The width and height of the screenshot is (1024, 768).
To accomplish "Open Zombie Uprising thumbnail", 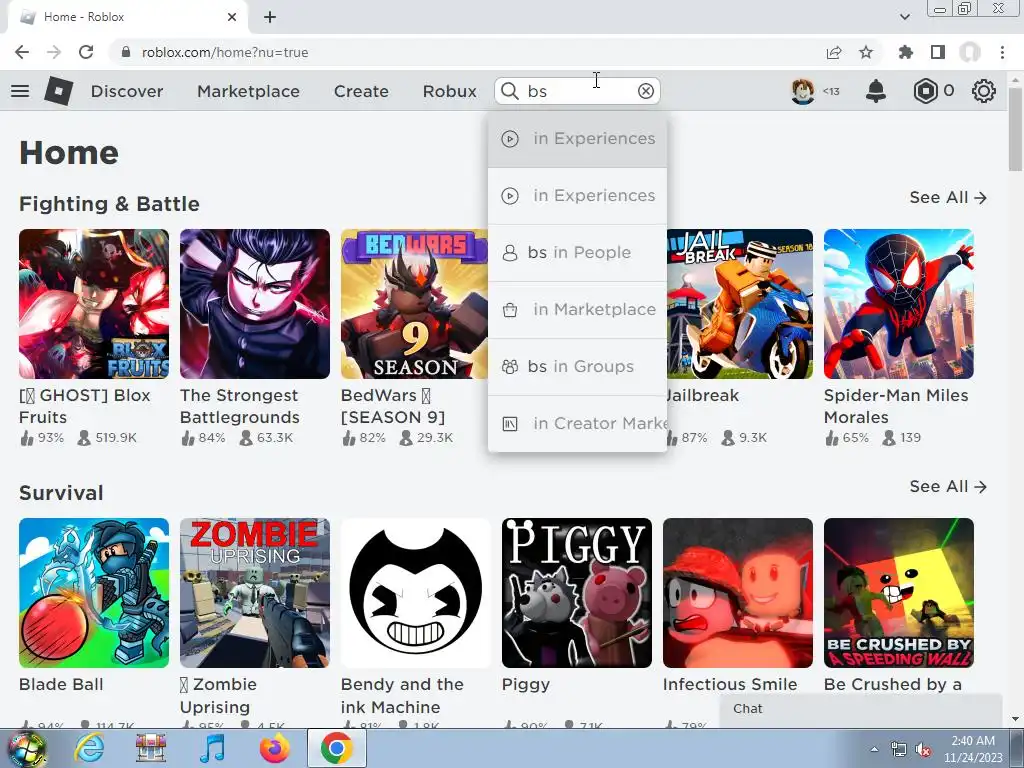I will click(255, 593).
